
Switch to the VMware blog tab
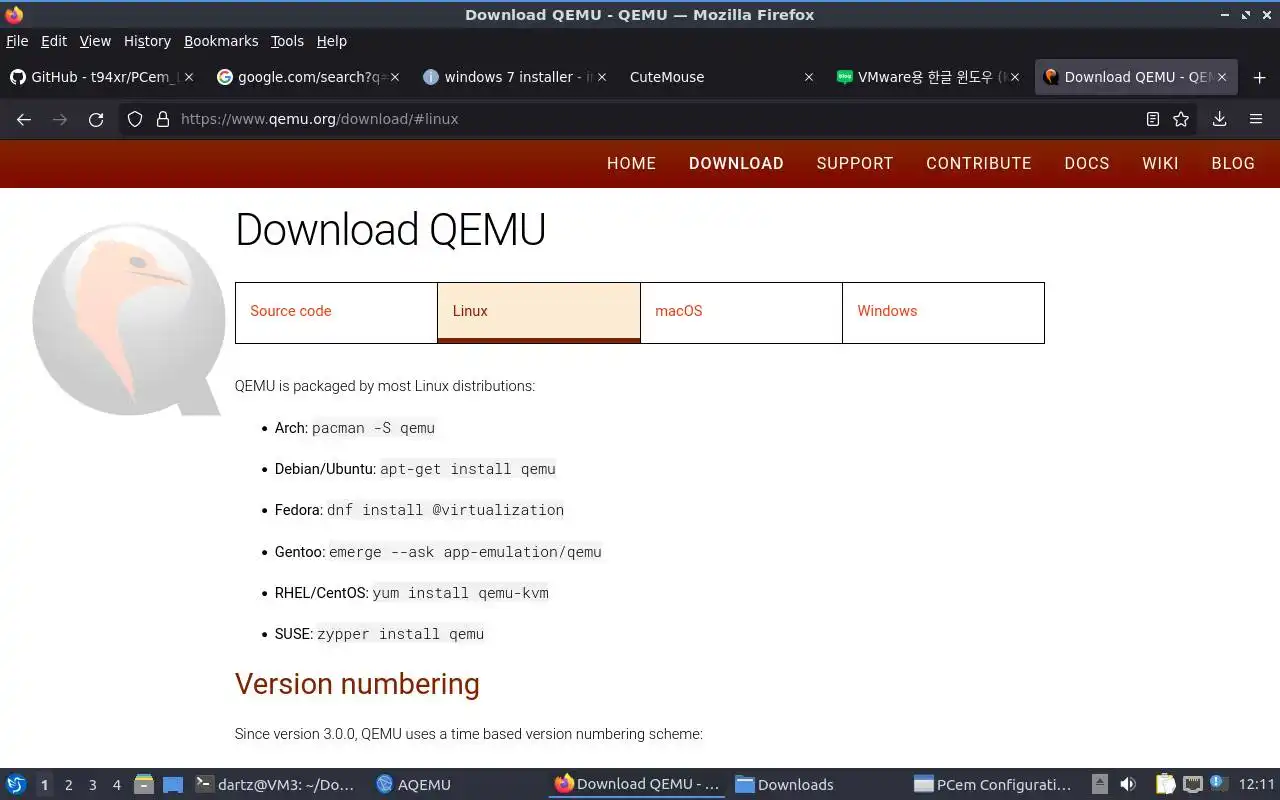927,77
